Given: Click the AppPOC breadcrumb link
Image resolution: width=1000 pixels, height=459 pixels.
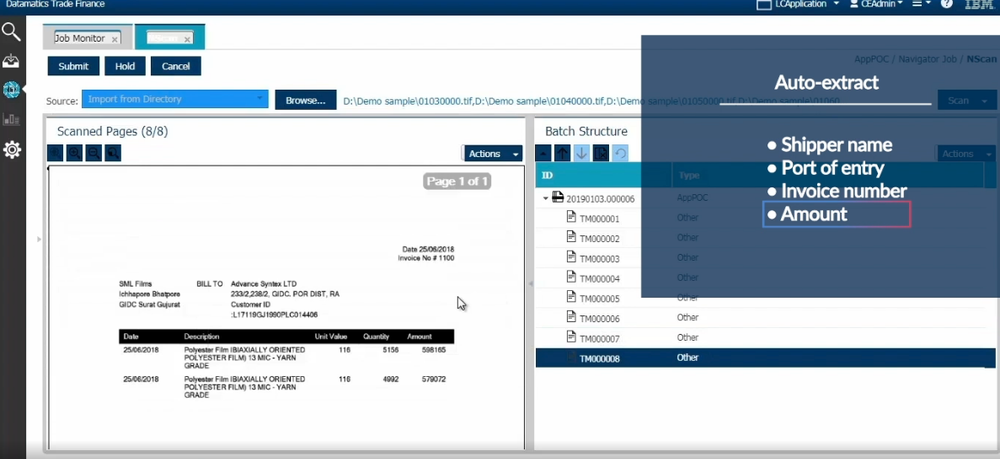Looking at the screenshot, I should [x=872, y=59].
